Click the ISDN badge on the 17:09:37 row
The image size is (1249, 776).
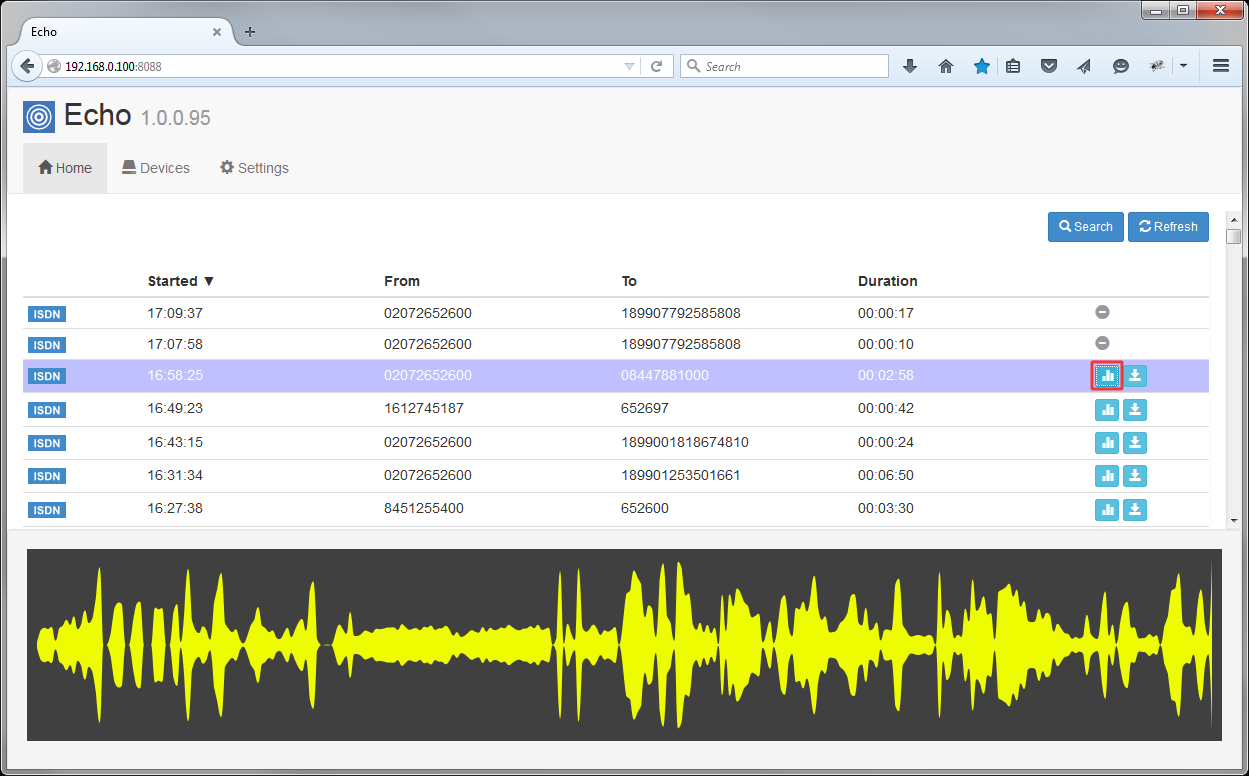(x=47, y=314)
